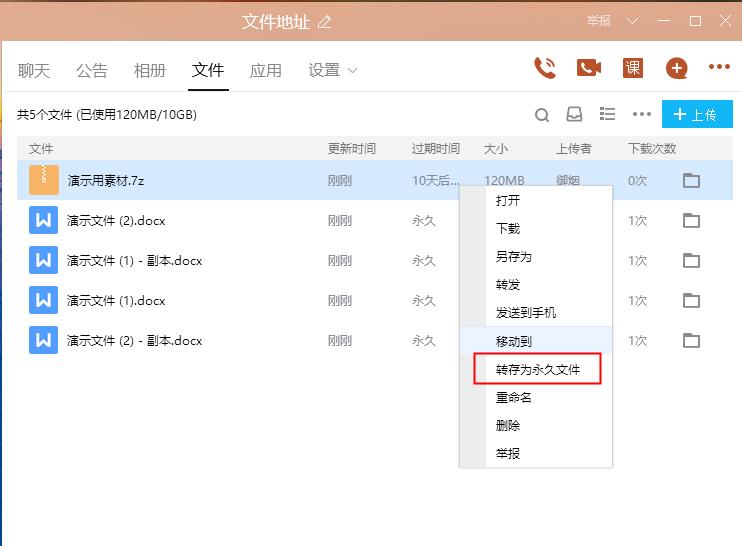The image size is (742, 546).
Task: Click storage usage text 共5个文件
Action: (107, 114)
